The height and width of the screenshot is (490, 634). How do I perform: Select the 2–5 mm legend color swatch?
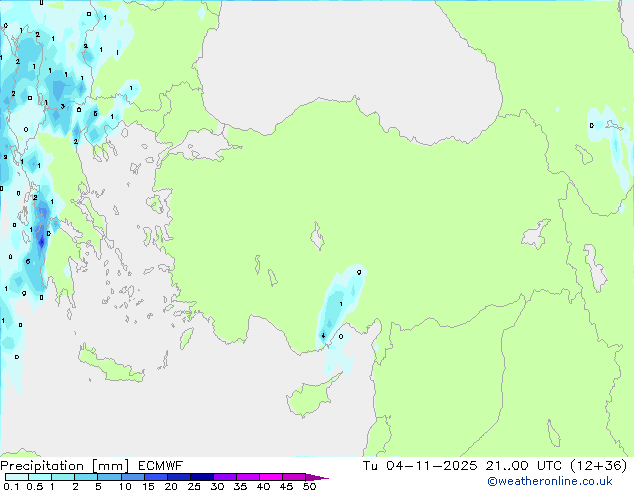(x=86, y=477)
